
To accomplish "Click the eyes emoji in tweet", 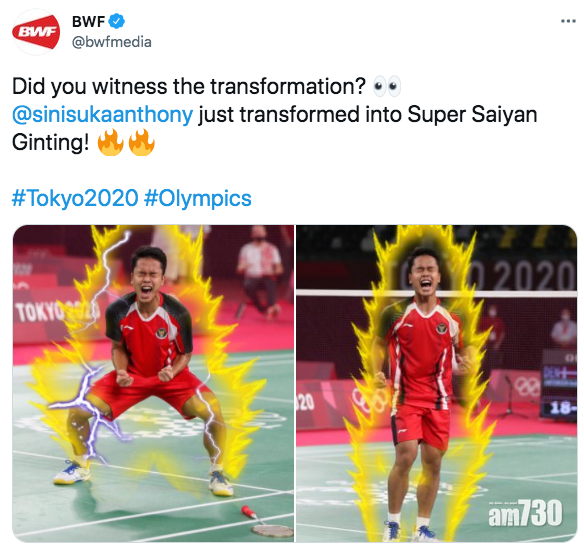I will 387,86.
